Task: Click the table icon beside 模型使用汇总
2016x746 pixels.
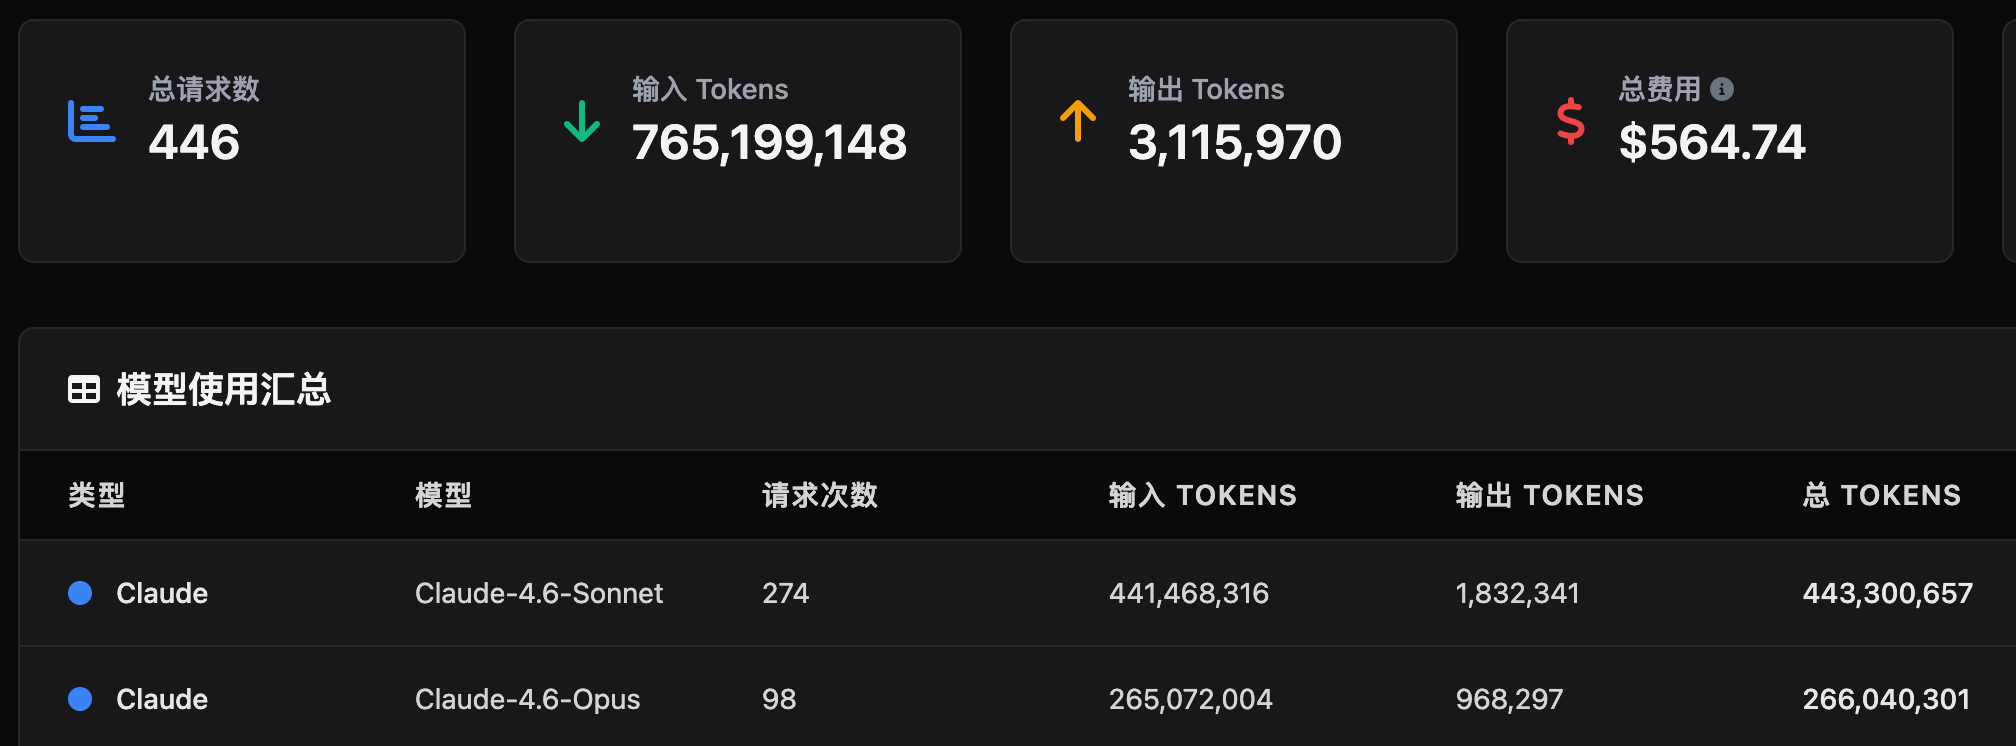Action: 84,389
